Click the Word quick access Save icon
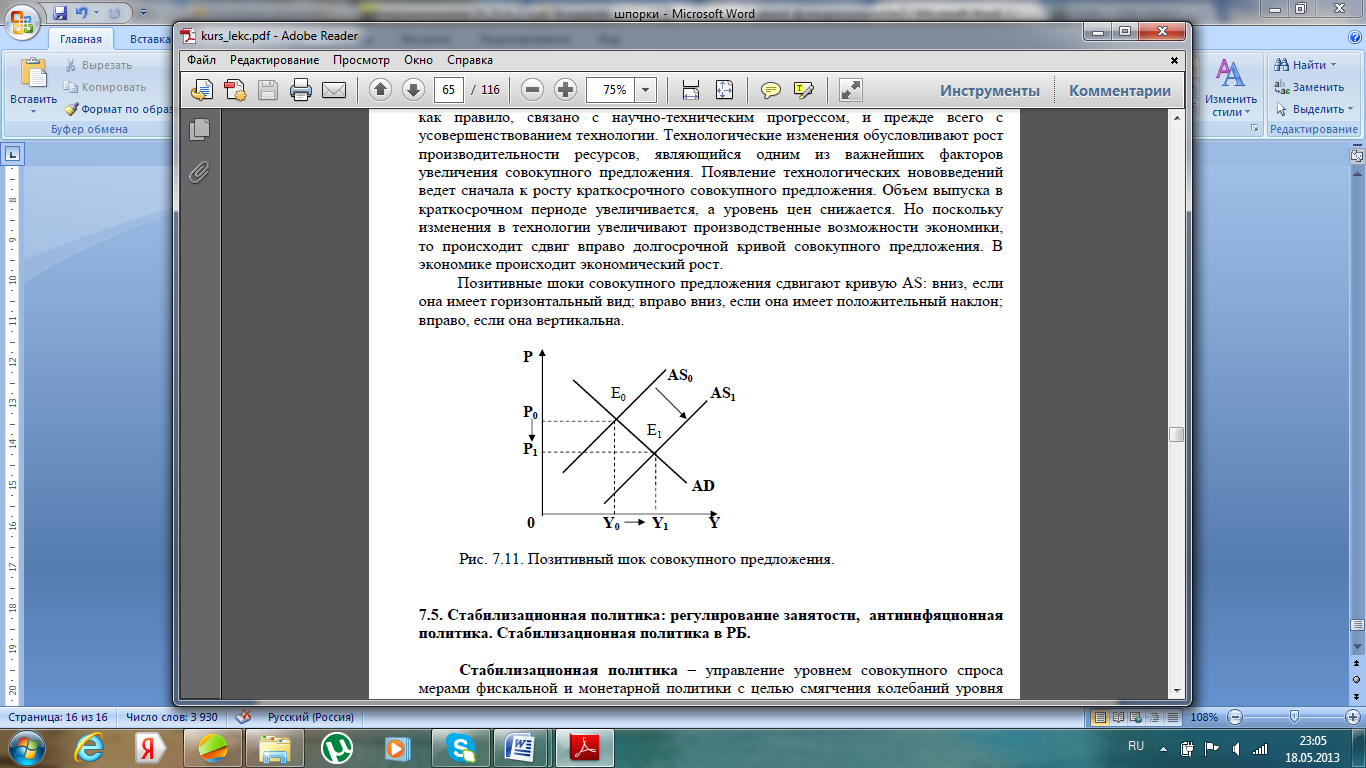The height and width of the screenshot is (768, 1366). pyautogui.click(x=59, y=13)
